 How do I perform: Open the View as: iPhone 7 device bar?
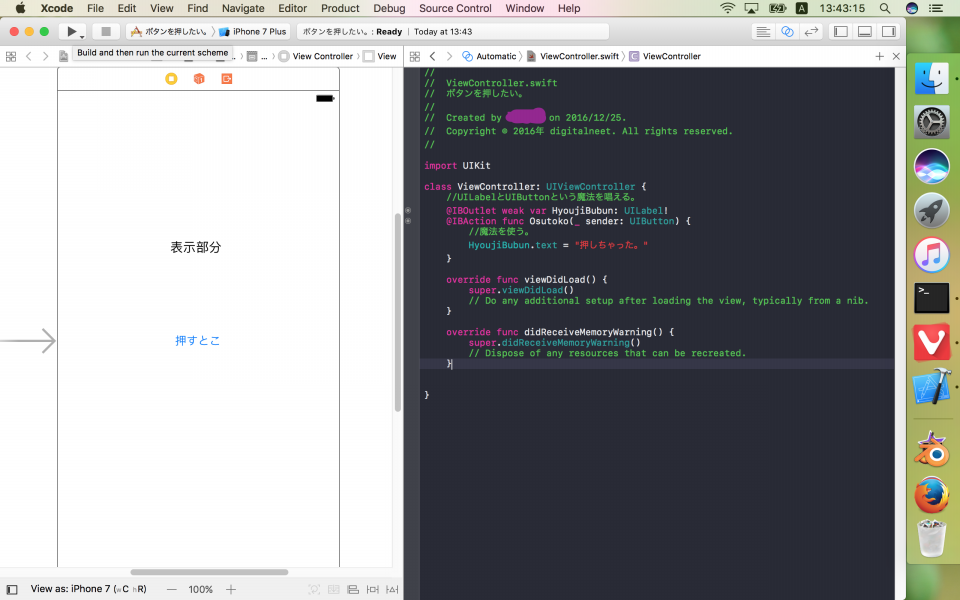(88, 589)
